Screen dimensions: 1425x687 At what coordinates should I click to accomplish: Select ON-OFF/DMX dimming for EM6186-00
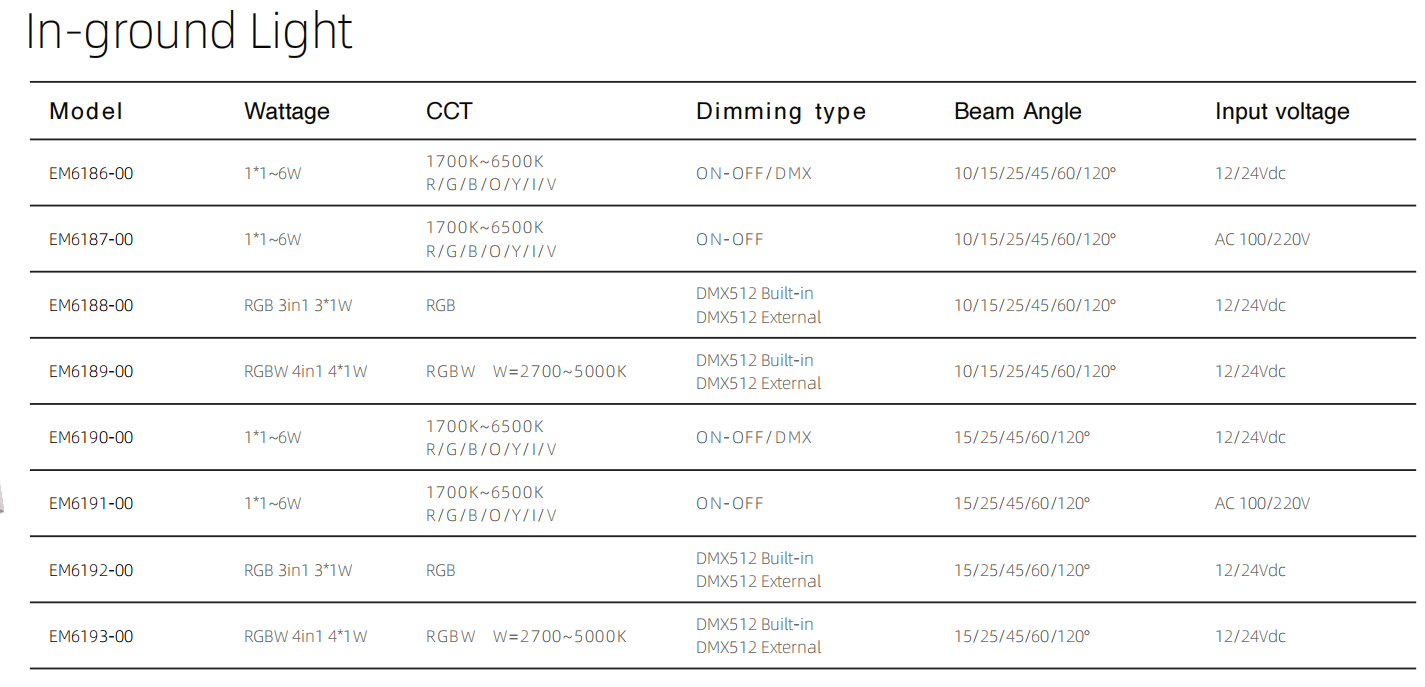754,173
